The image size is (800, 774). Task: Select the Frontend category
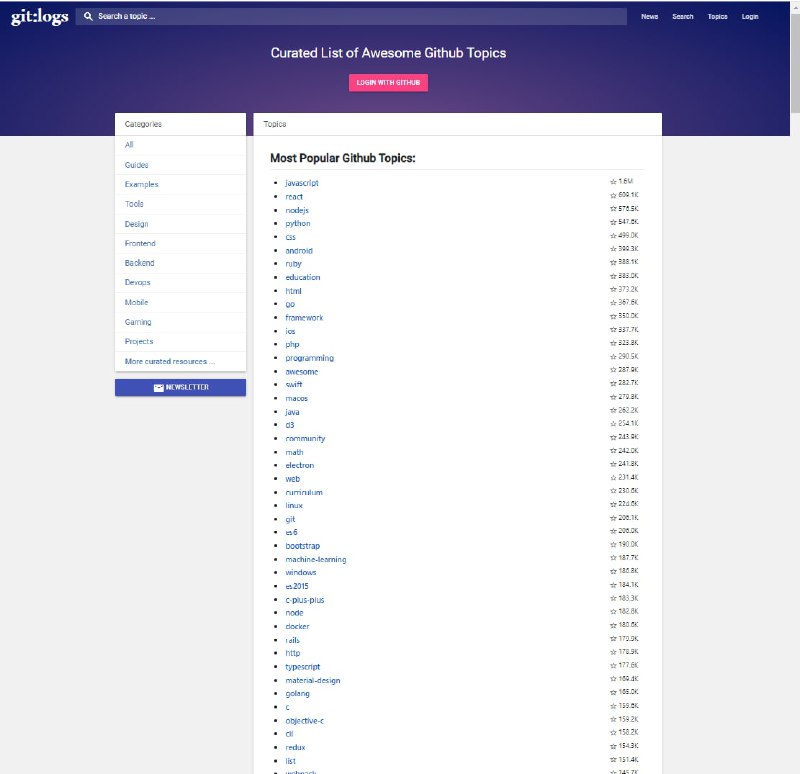[180, 243]
